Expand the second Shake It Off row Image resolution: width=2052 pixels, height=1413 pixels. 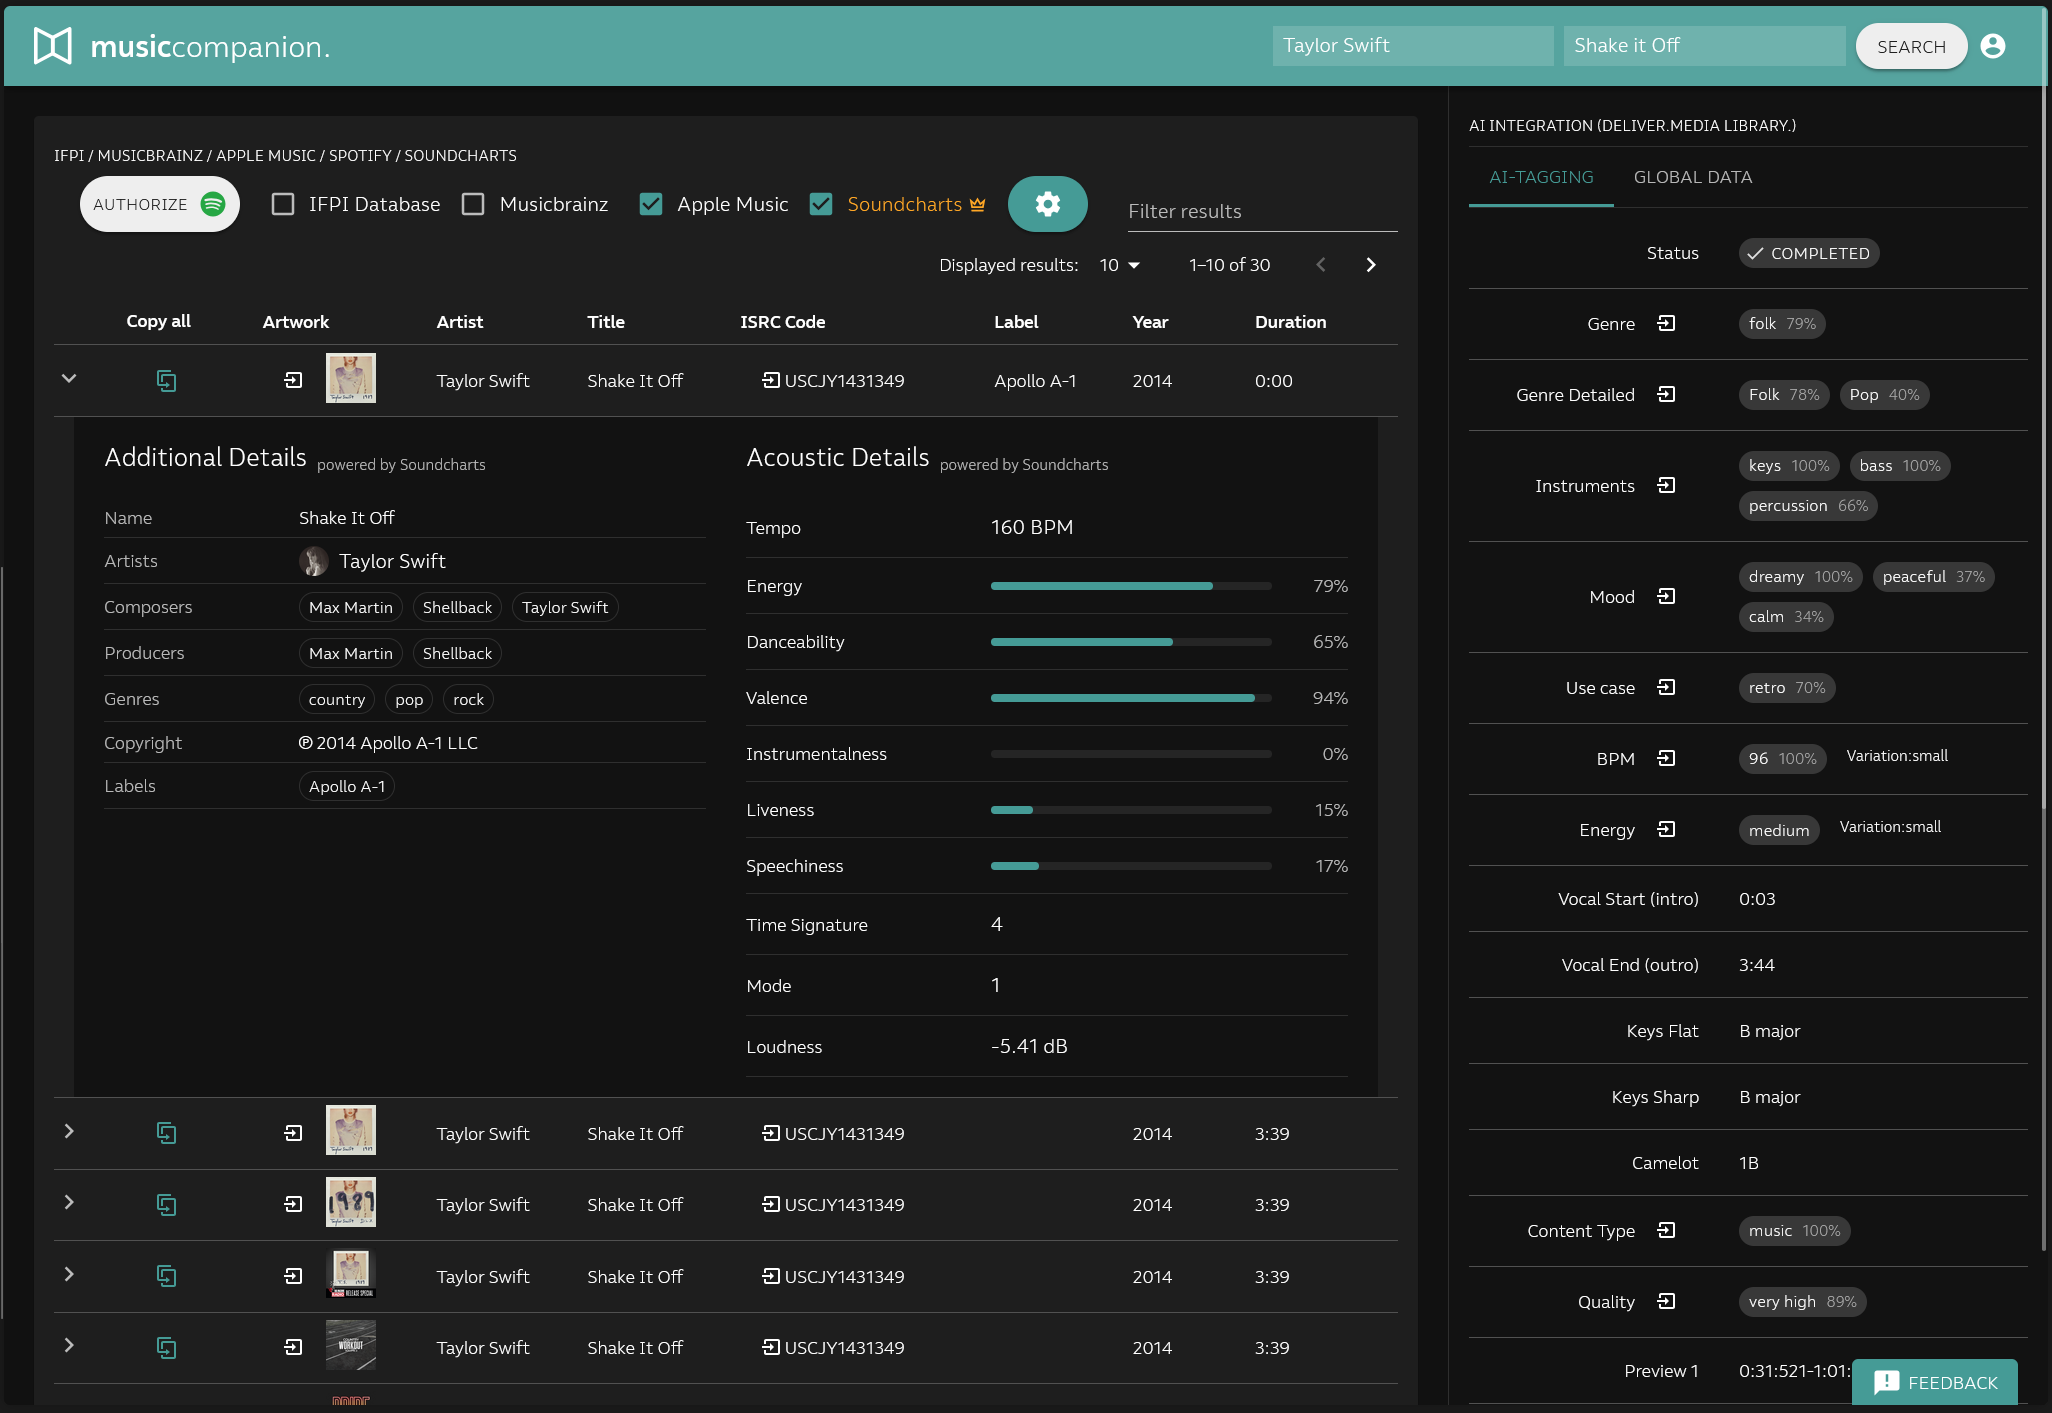click(69, 1131)
